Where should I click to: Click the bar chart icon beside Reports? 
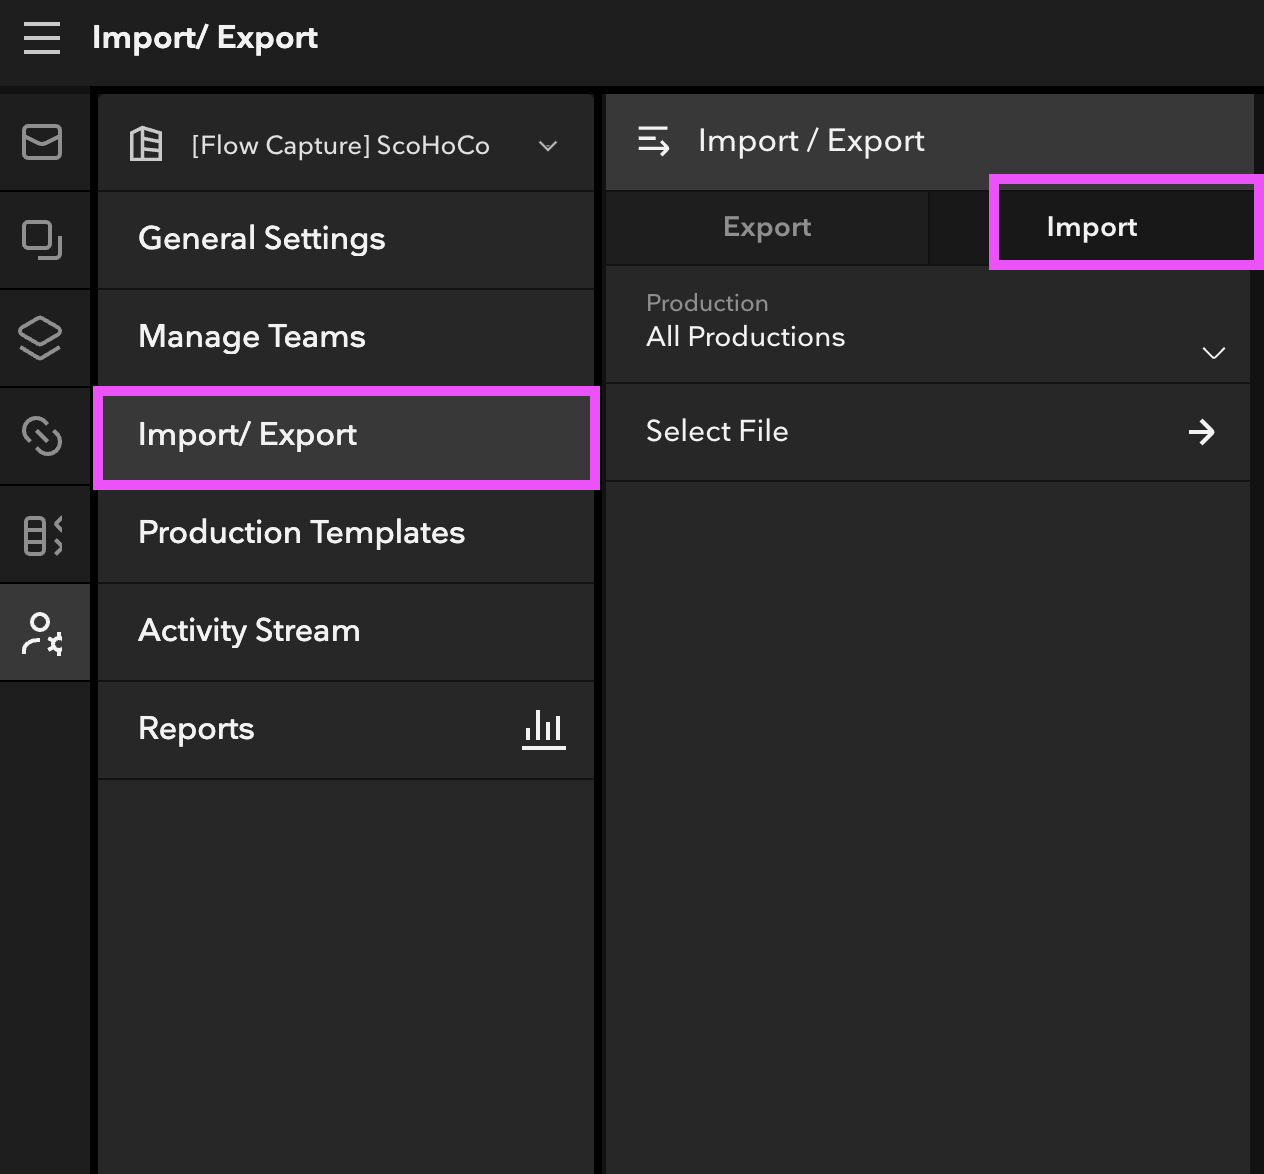[x=543, y=730]
